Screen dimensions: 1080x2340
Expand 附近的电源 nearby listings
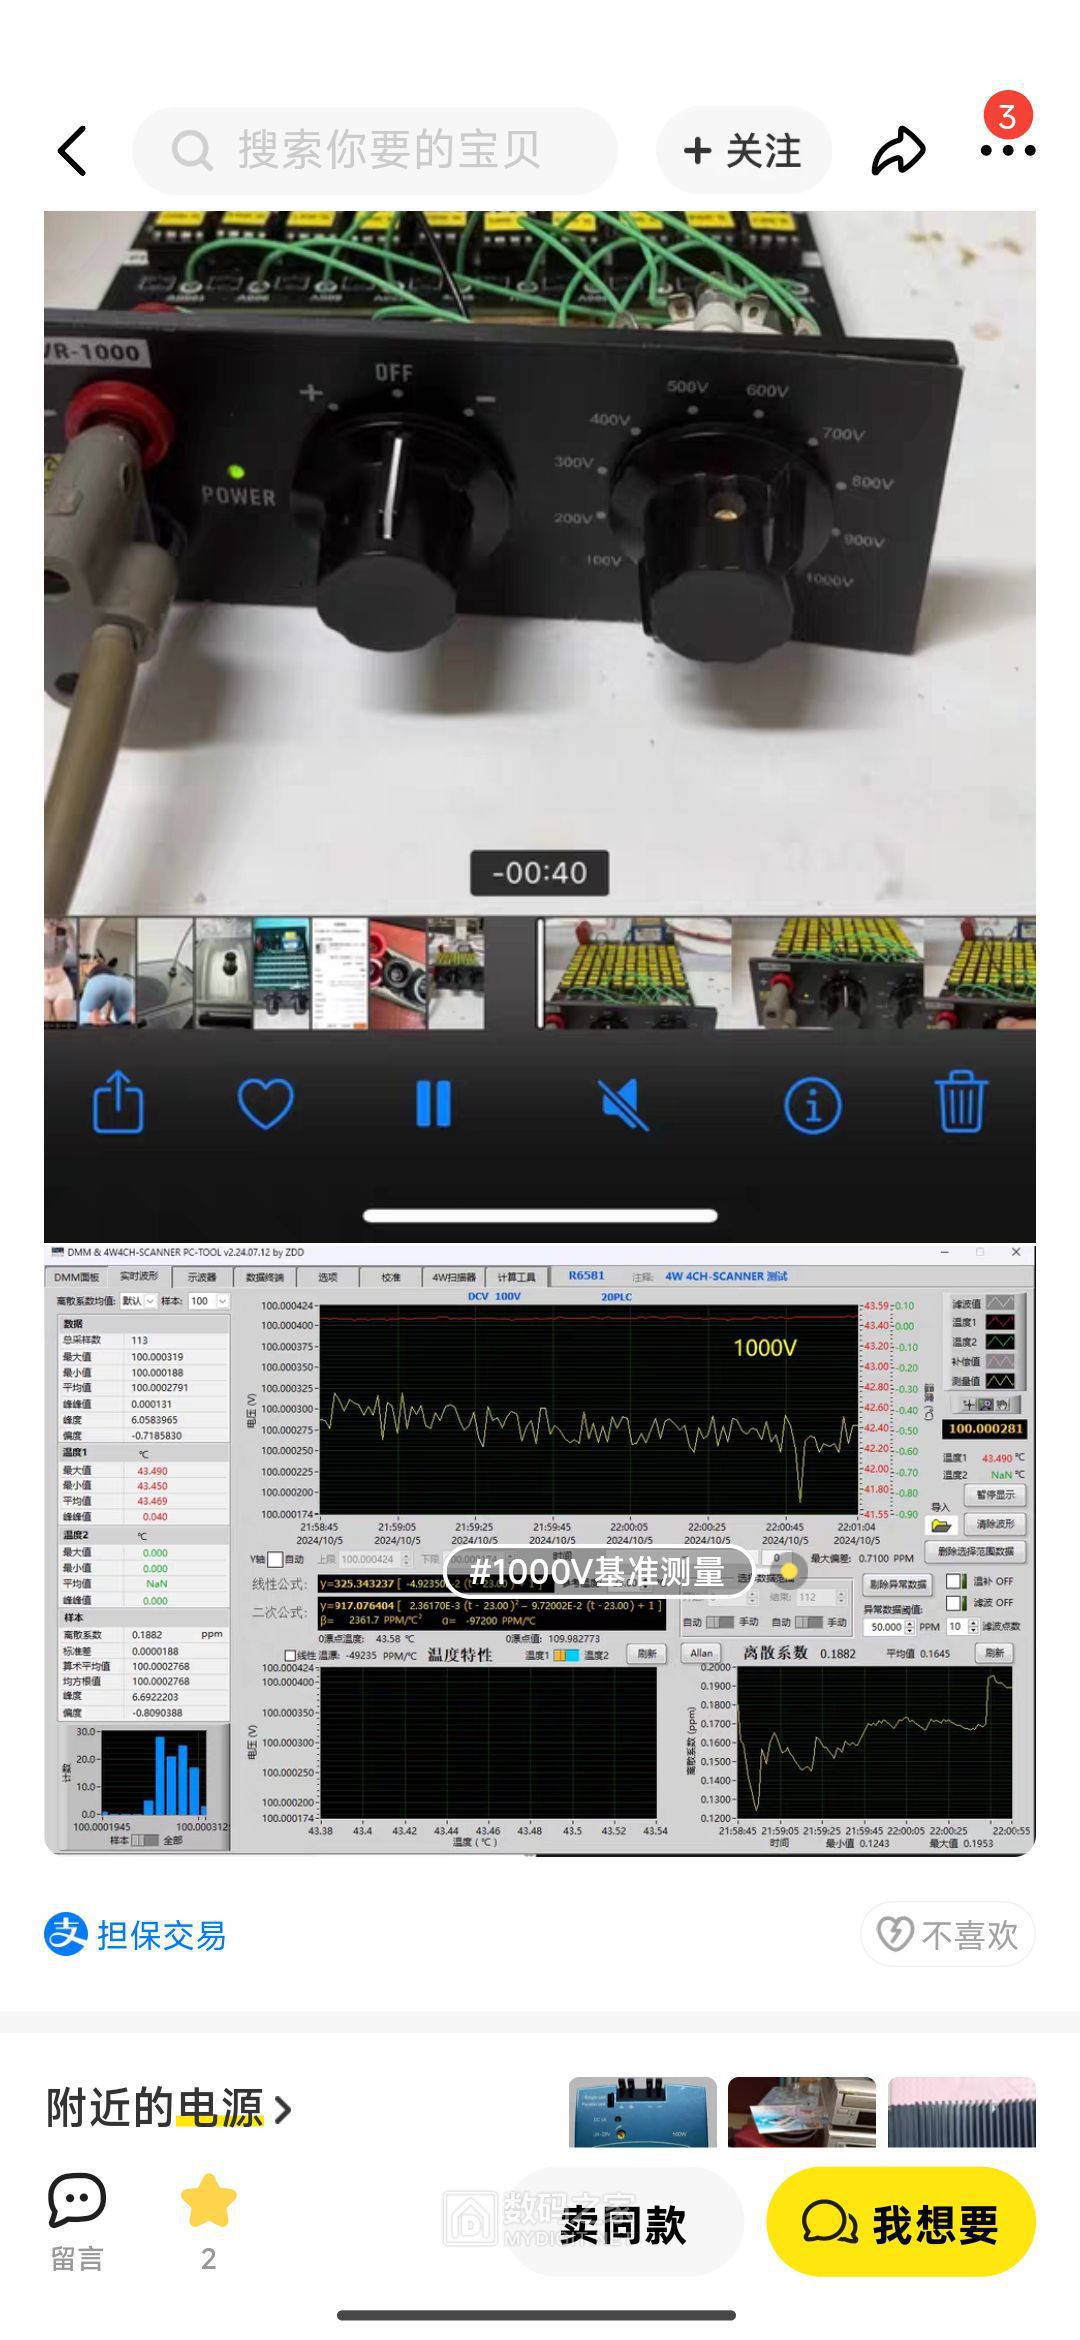pos(169,2108)
